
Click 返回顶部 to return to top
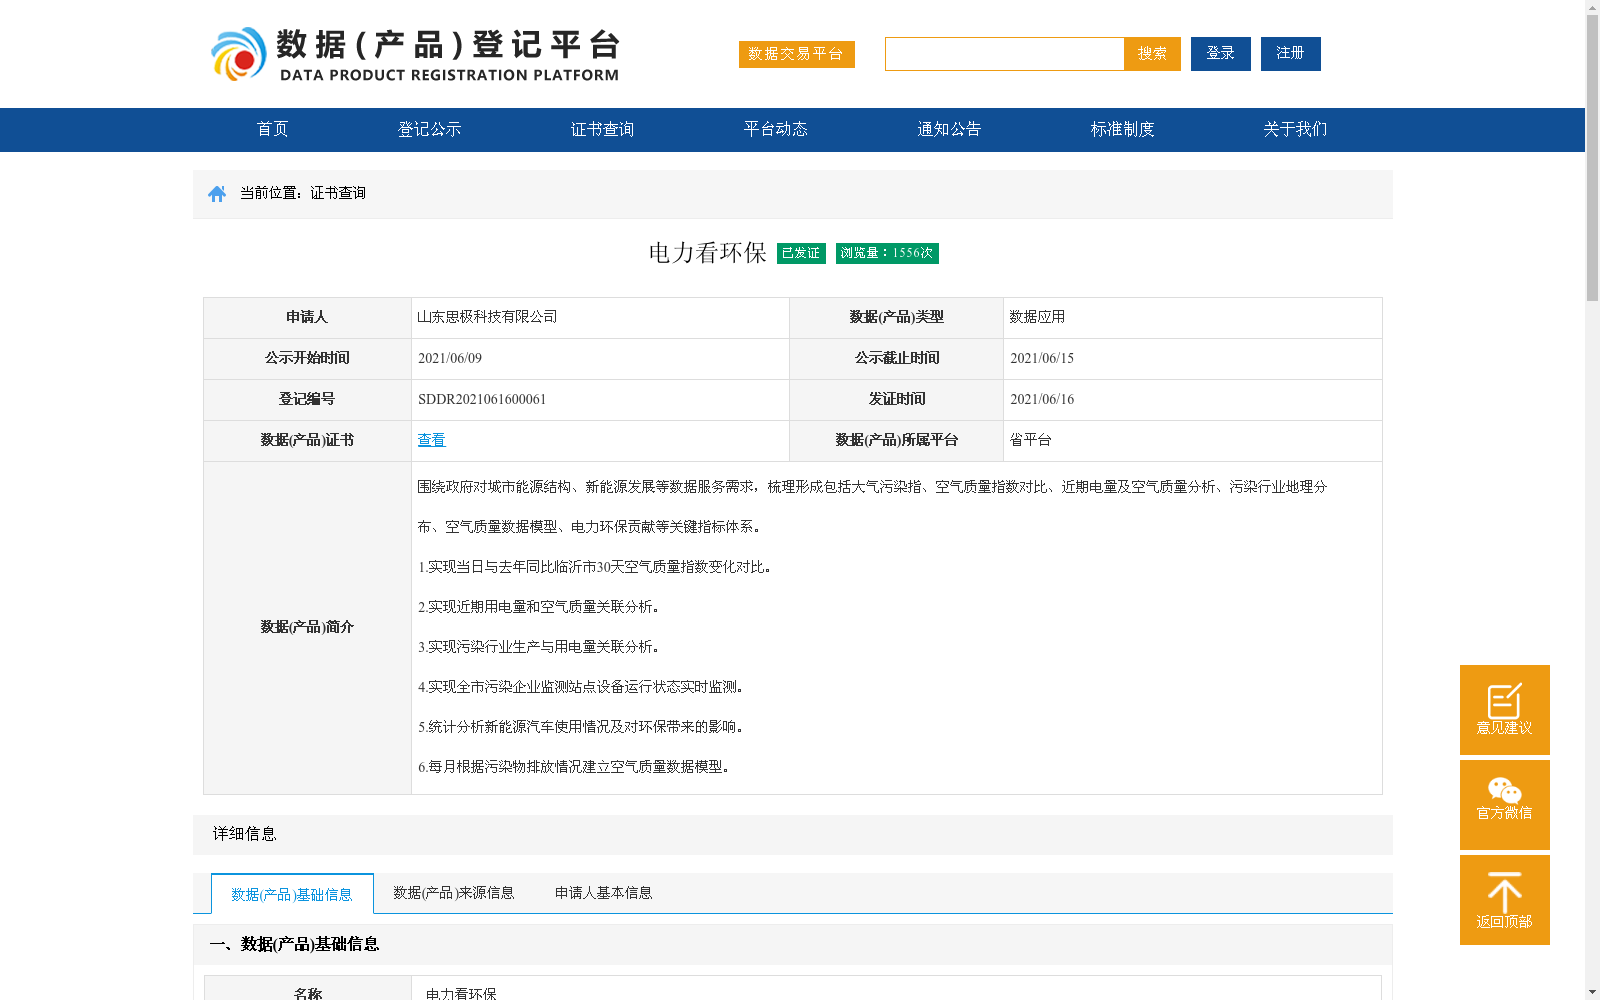click(x=1504, y=899)
